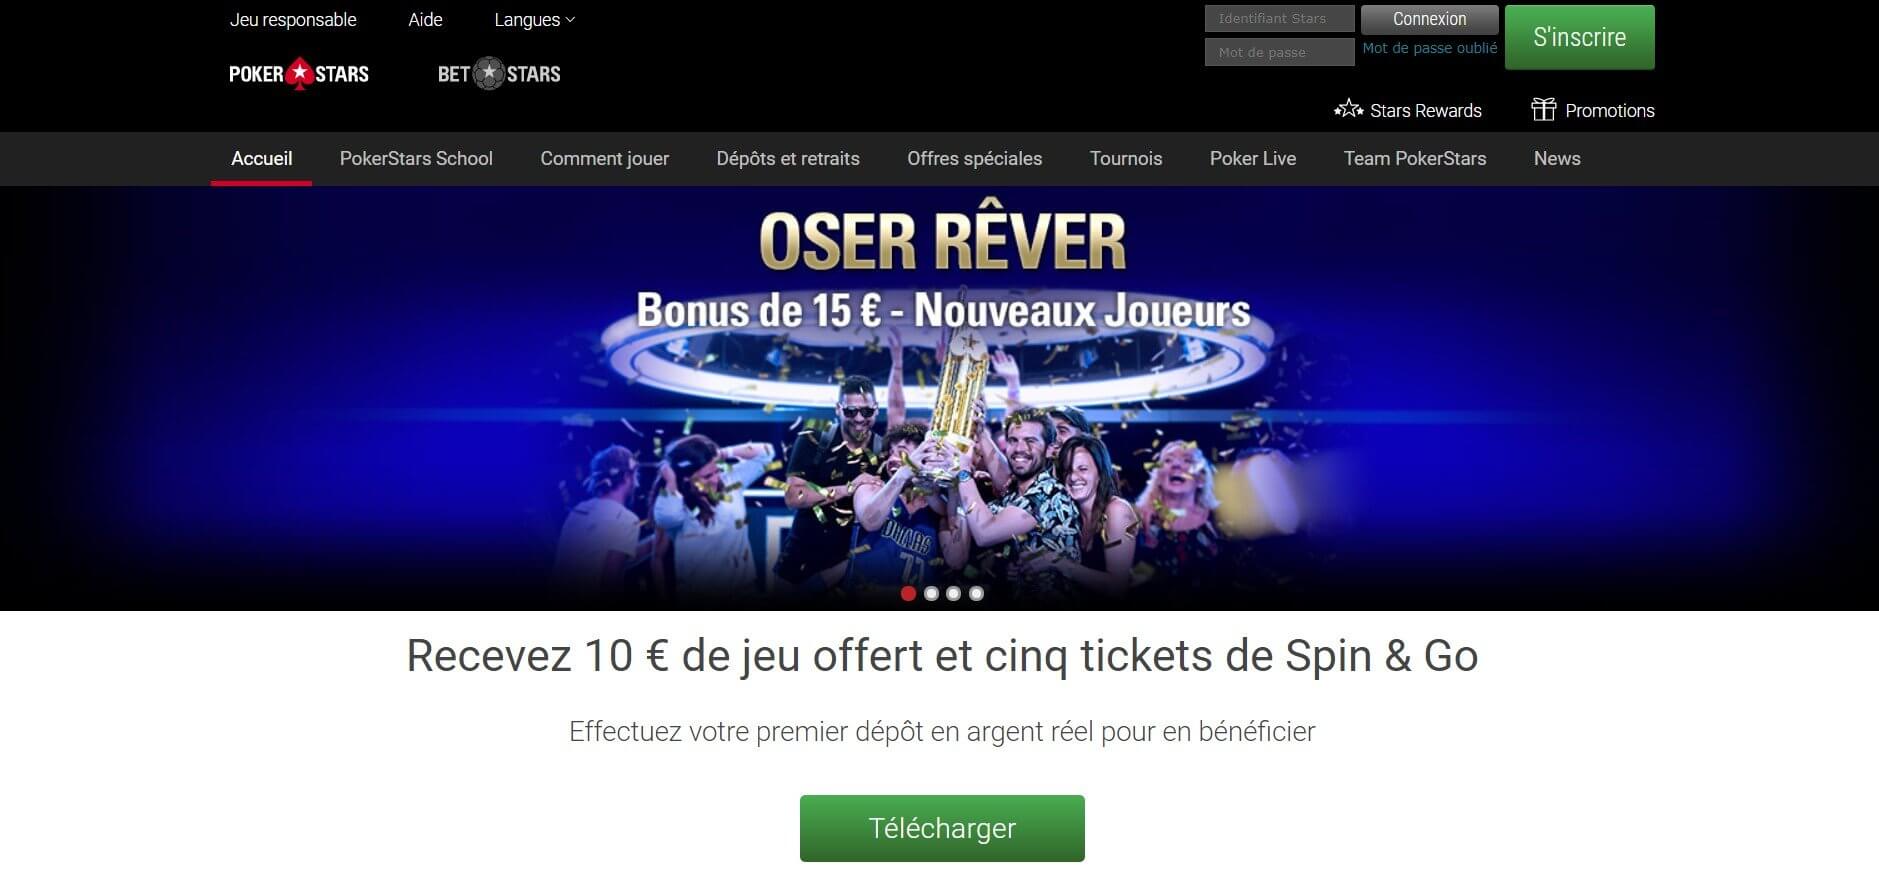Focus the Mot de passe field
The width and height of the screenshot is (1879, 884).
coord(1280,52)
